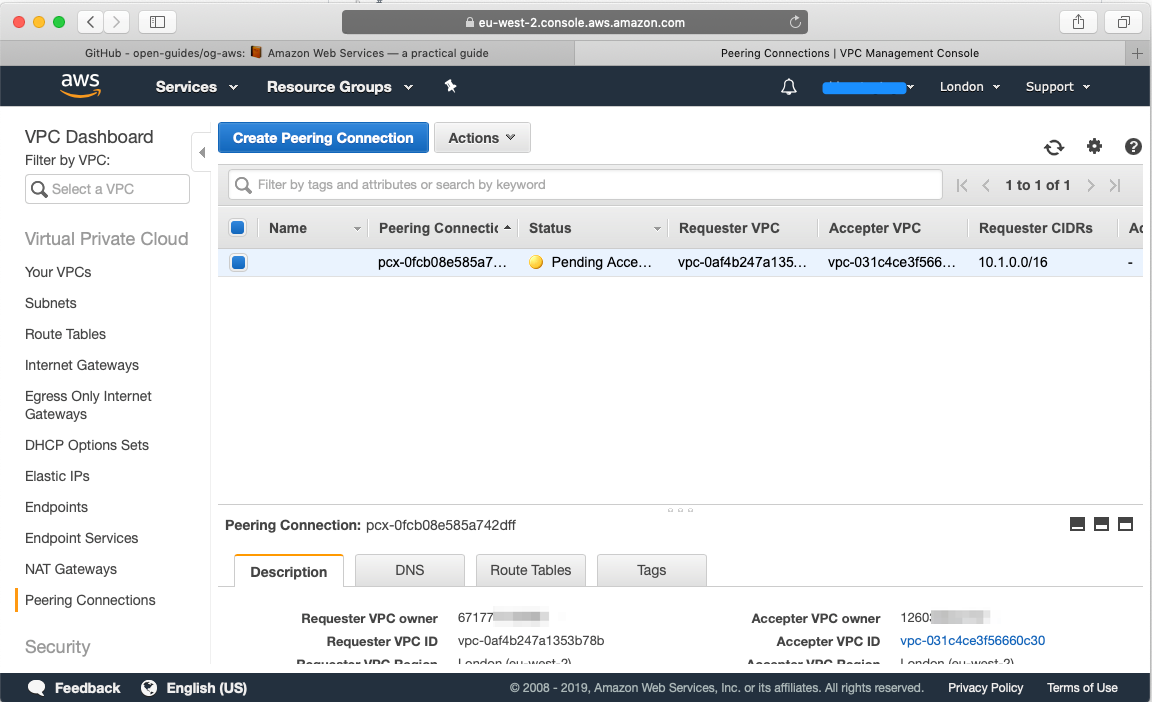
Task: Collapse the VPC sidebar navigation pane
Action: point(201,153)
